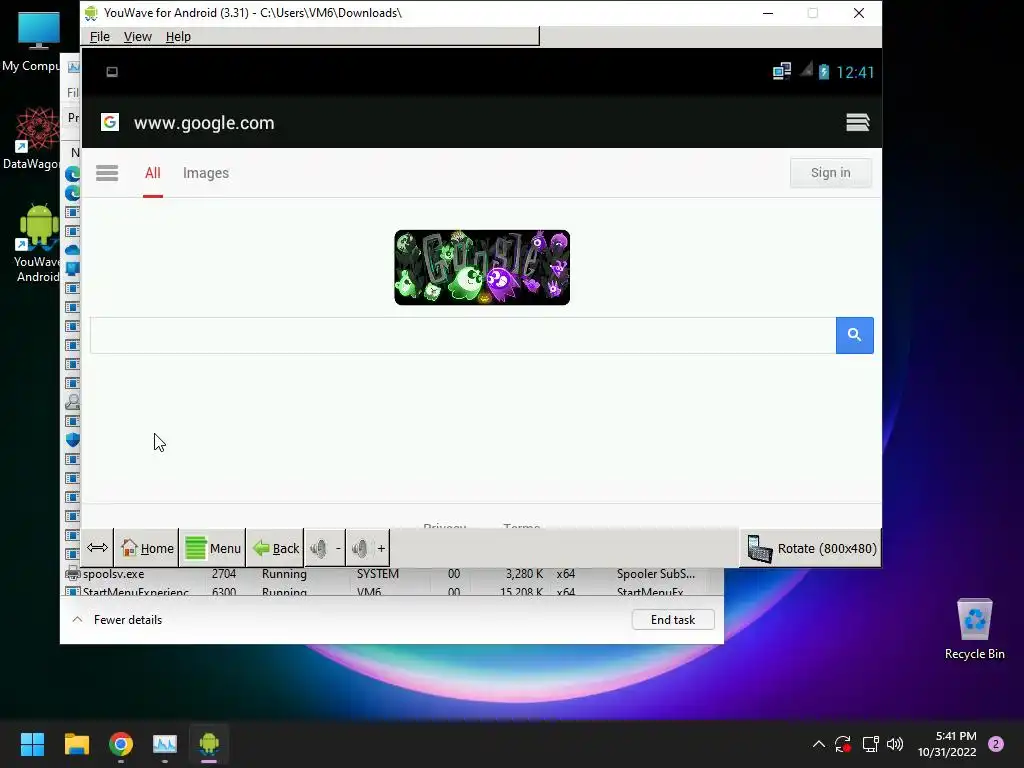Show hidden tray icons chevron
This screenshot has height=768, width=1024.
(818, 744)
